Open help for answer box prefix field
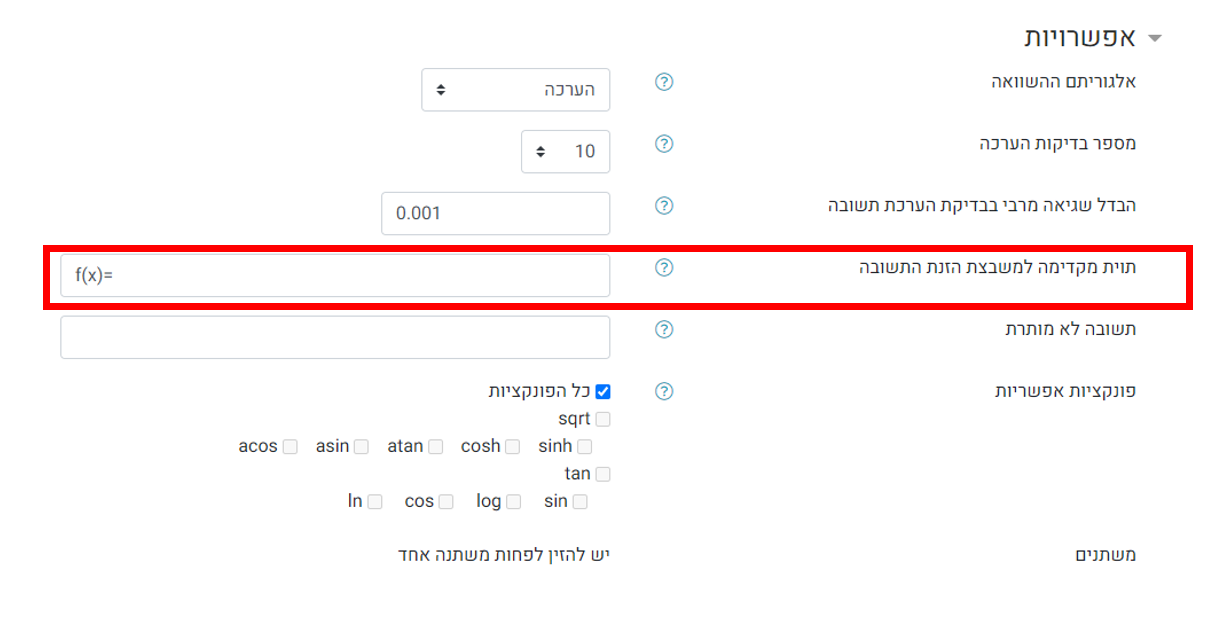Image resolution: width=1224 pixels, height=624 pixels. click(664, 268)
